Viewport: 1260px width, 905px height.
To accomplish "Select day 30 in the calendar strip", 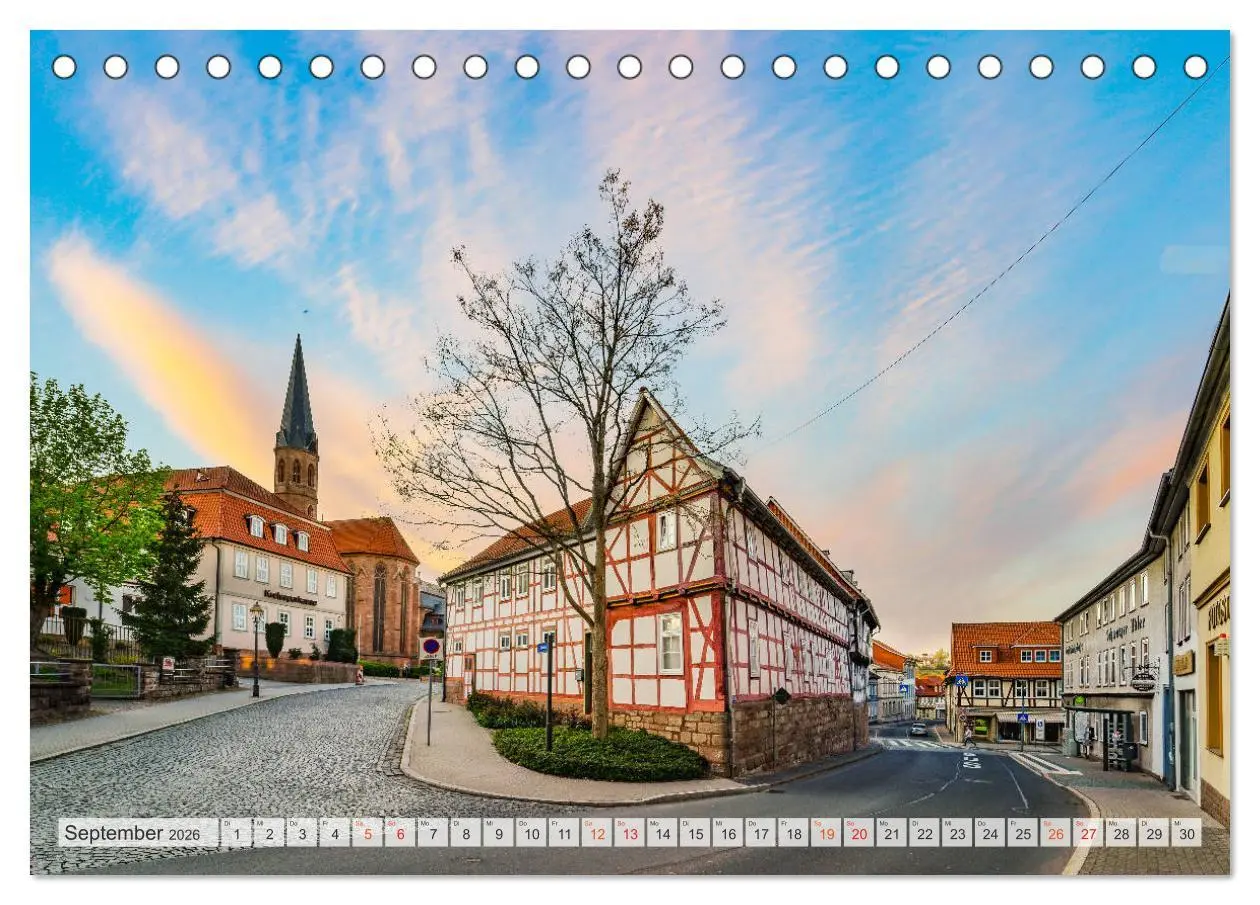I will 1185,833.
